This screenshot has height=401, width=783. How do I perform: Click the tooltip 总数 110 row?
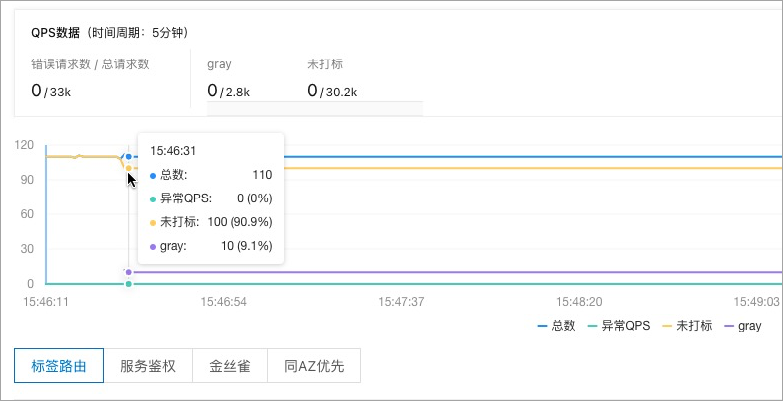point(211,175)
